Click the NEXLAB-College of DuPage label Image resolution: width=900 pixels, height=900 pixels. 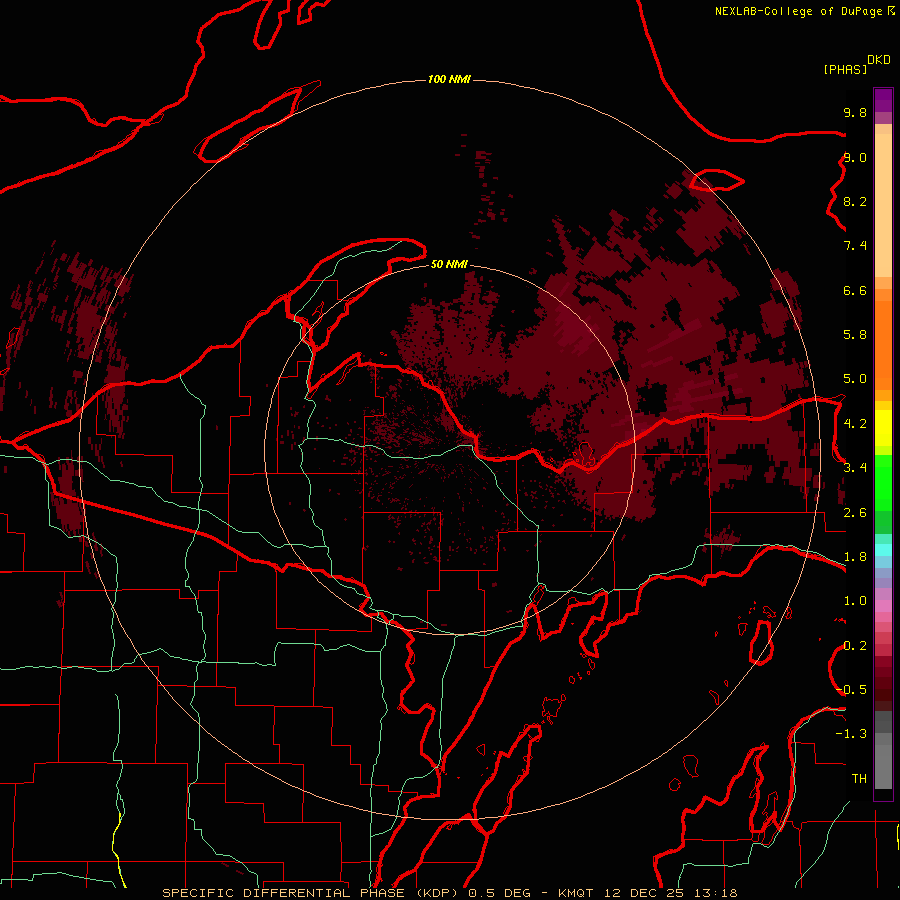[803, 11]
